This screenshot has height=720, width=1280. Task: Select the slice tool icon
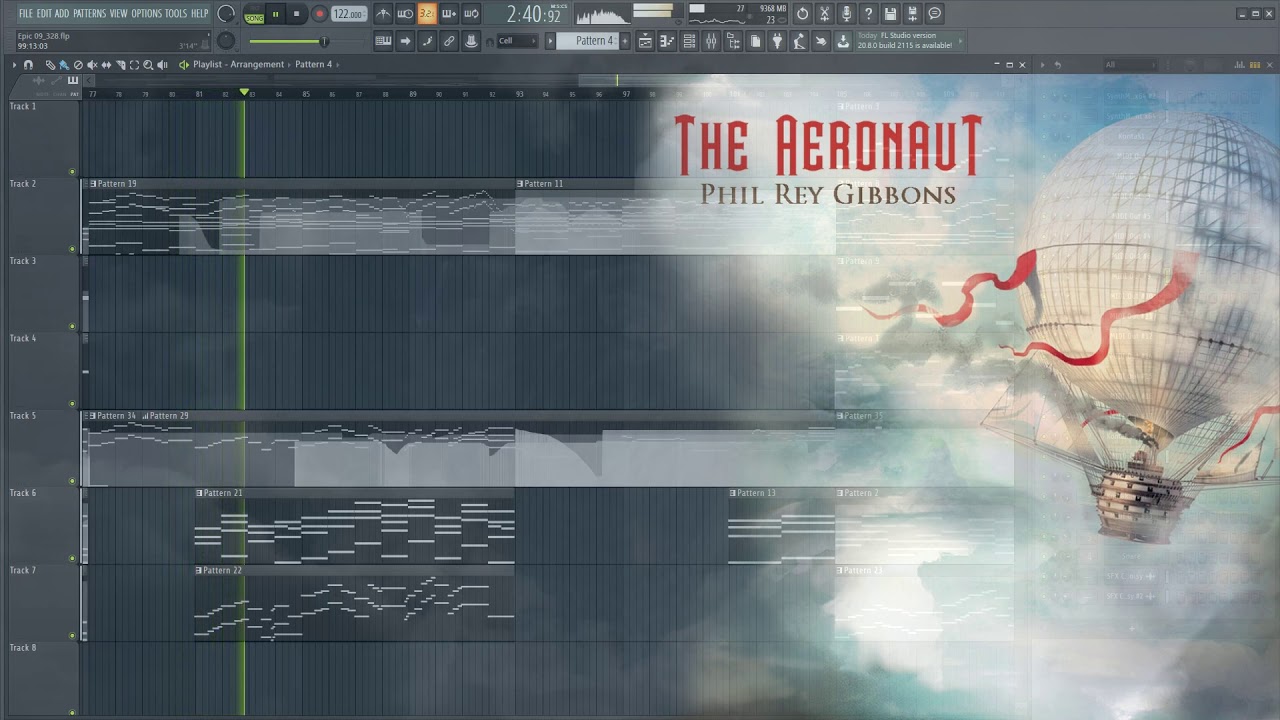(120, 65)
